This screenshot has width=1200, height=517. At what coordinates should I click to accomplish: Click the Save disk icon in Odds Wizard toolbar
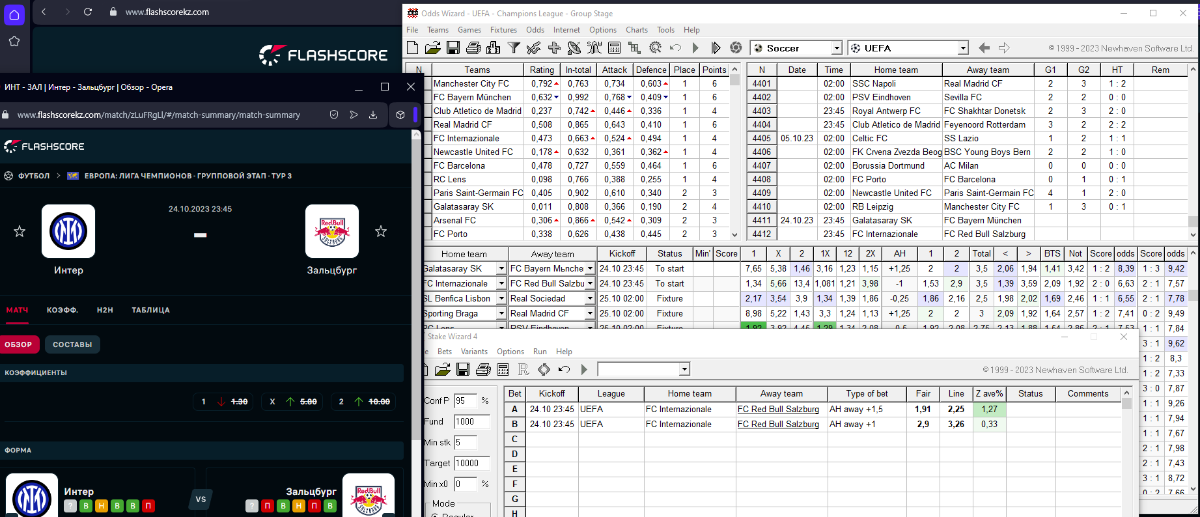point(452,48)
